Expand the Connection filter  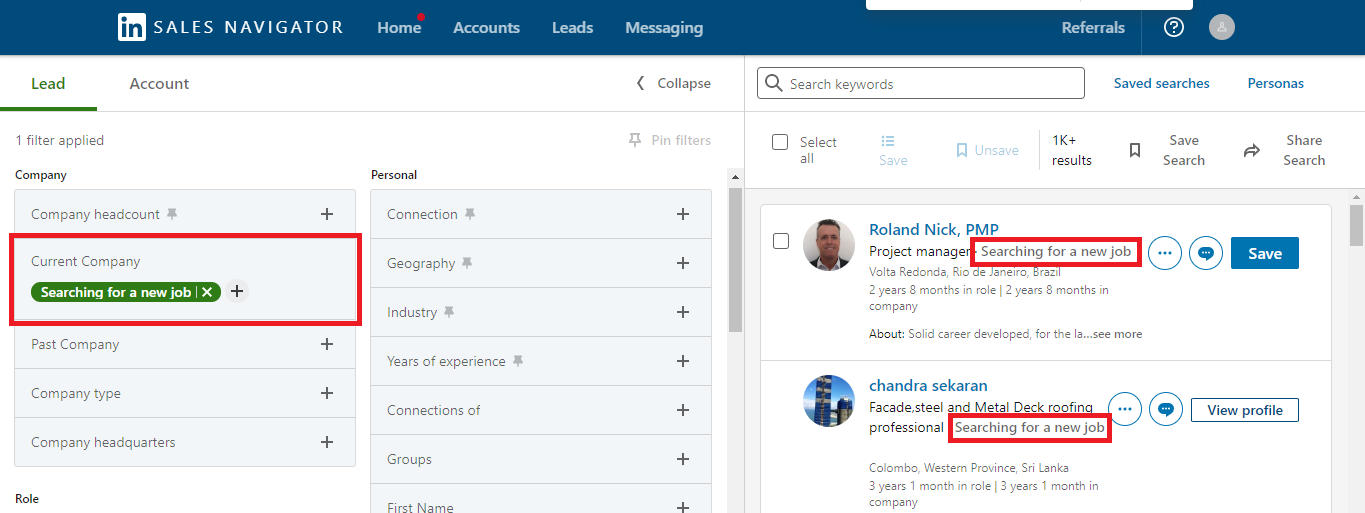coord(683,214)
